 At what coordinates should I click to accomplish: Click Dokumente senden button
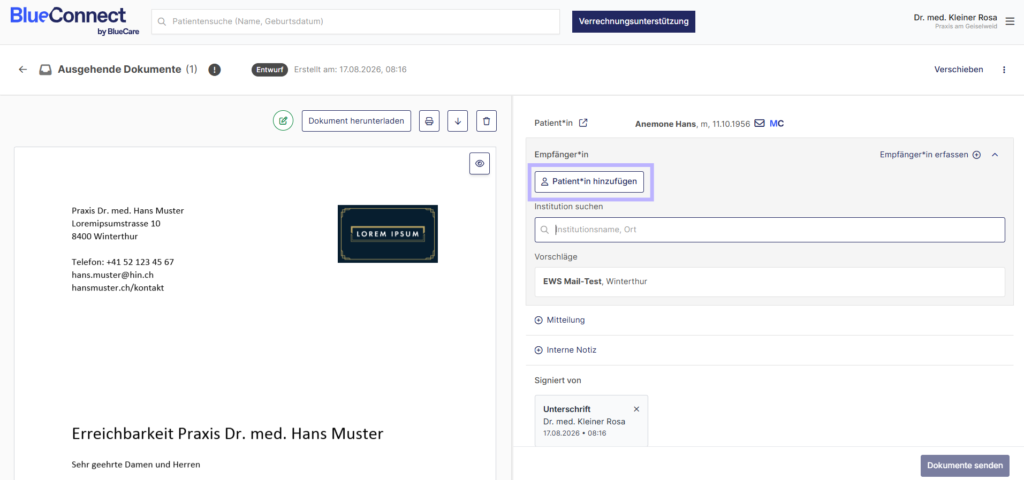965,466
